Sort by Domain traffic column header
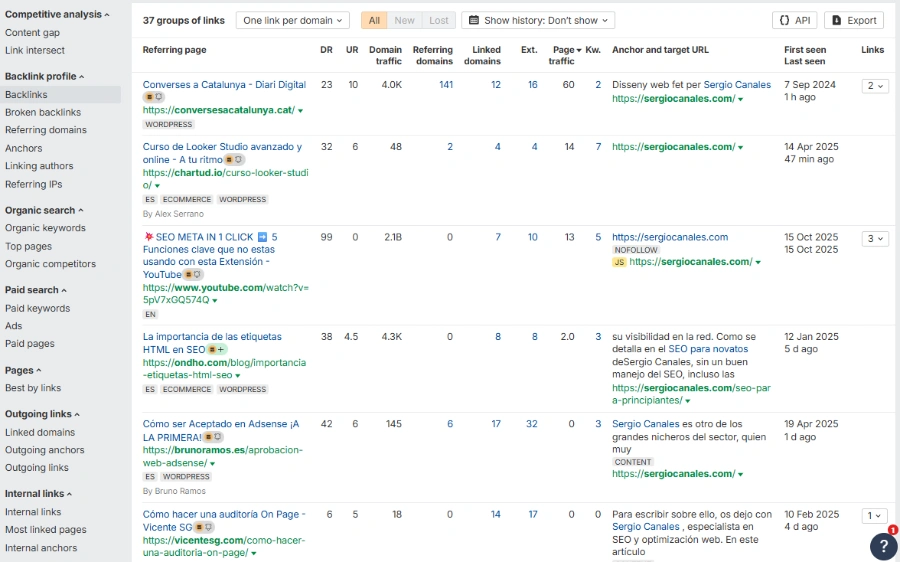900x562 pixels. pyautogui.click(x=385, y=56)
